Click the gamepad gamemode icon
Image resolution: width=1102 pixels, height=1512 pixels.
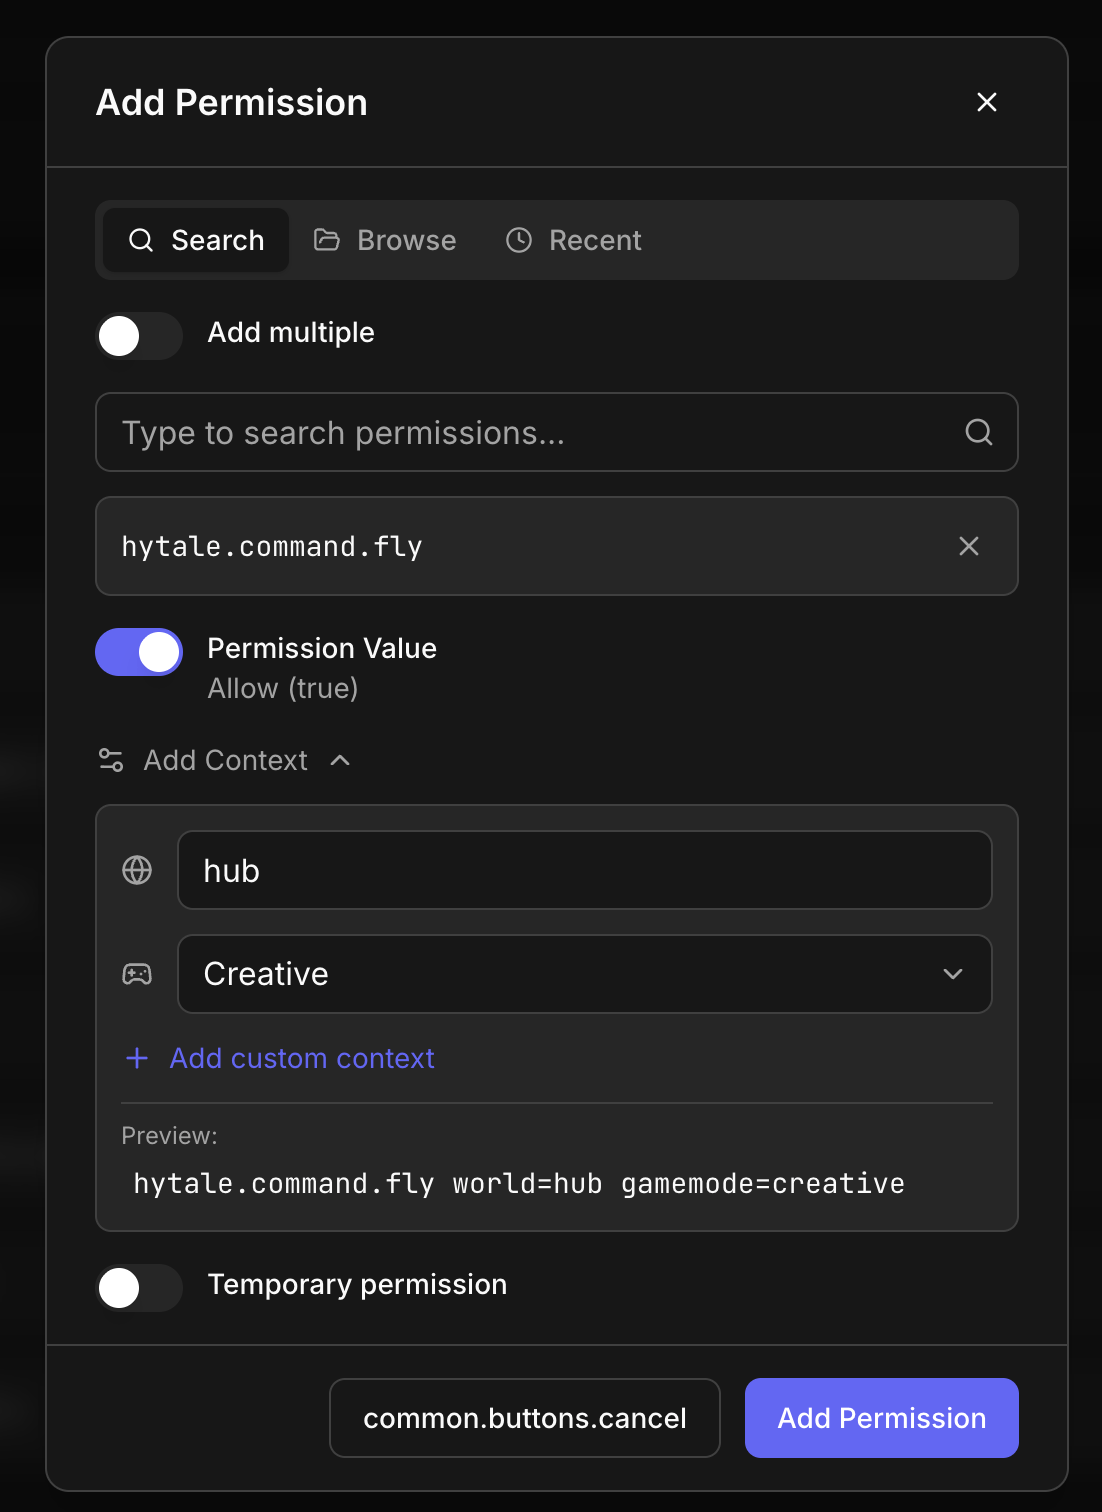(x=137, y=974)
